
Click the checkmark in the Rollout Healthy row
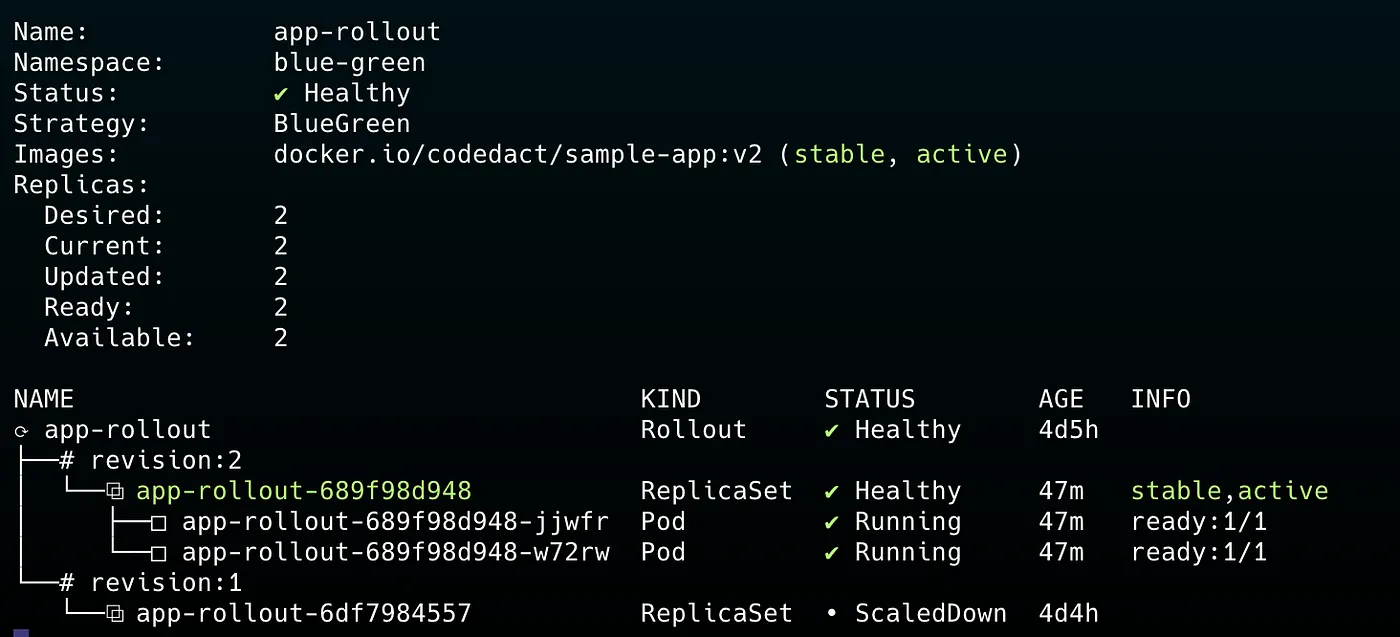(x=832, y=430)
